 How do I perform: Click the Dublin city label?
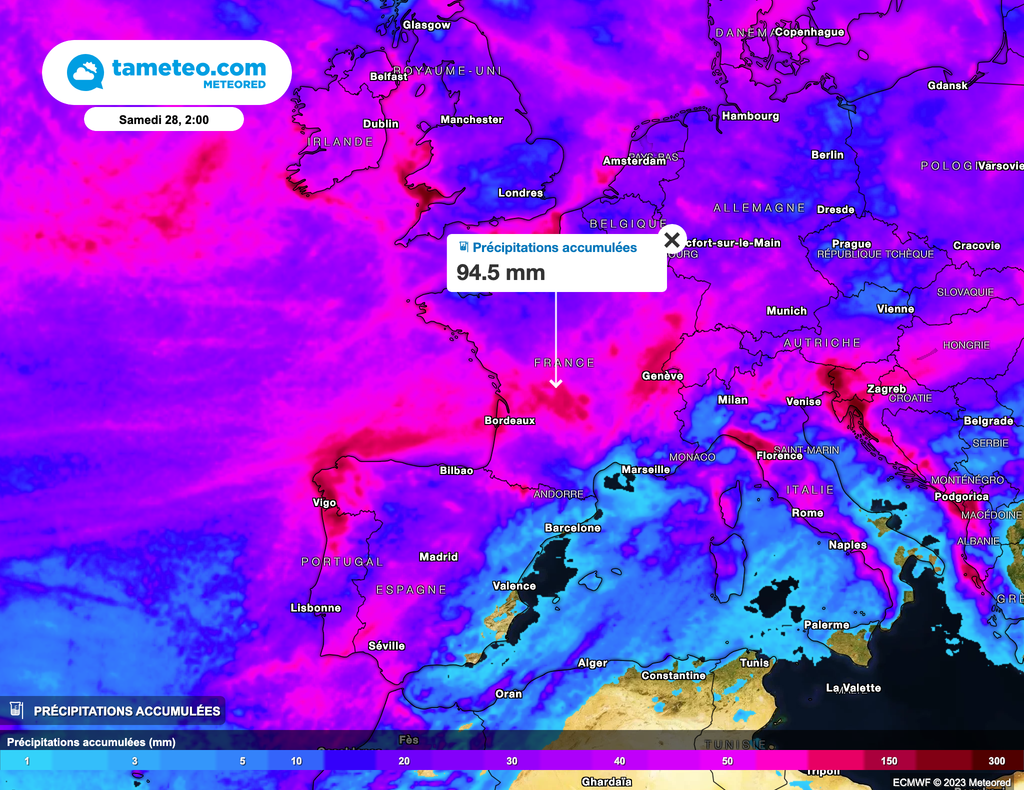pos(380,124)
